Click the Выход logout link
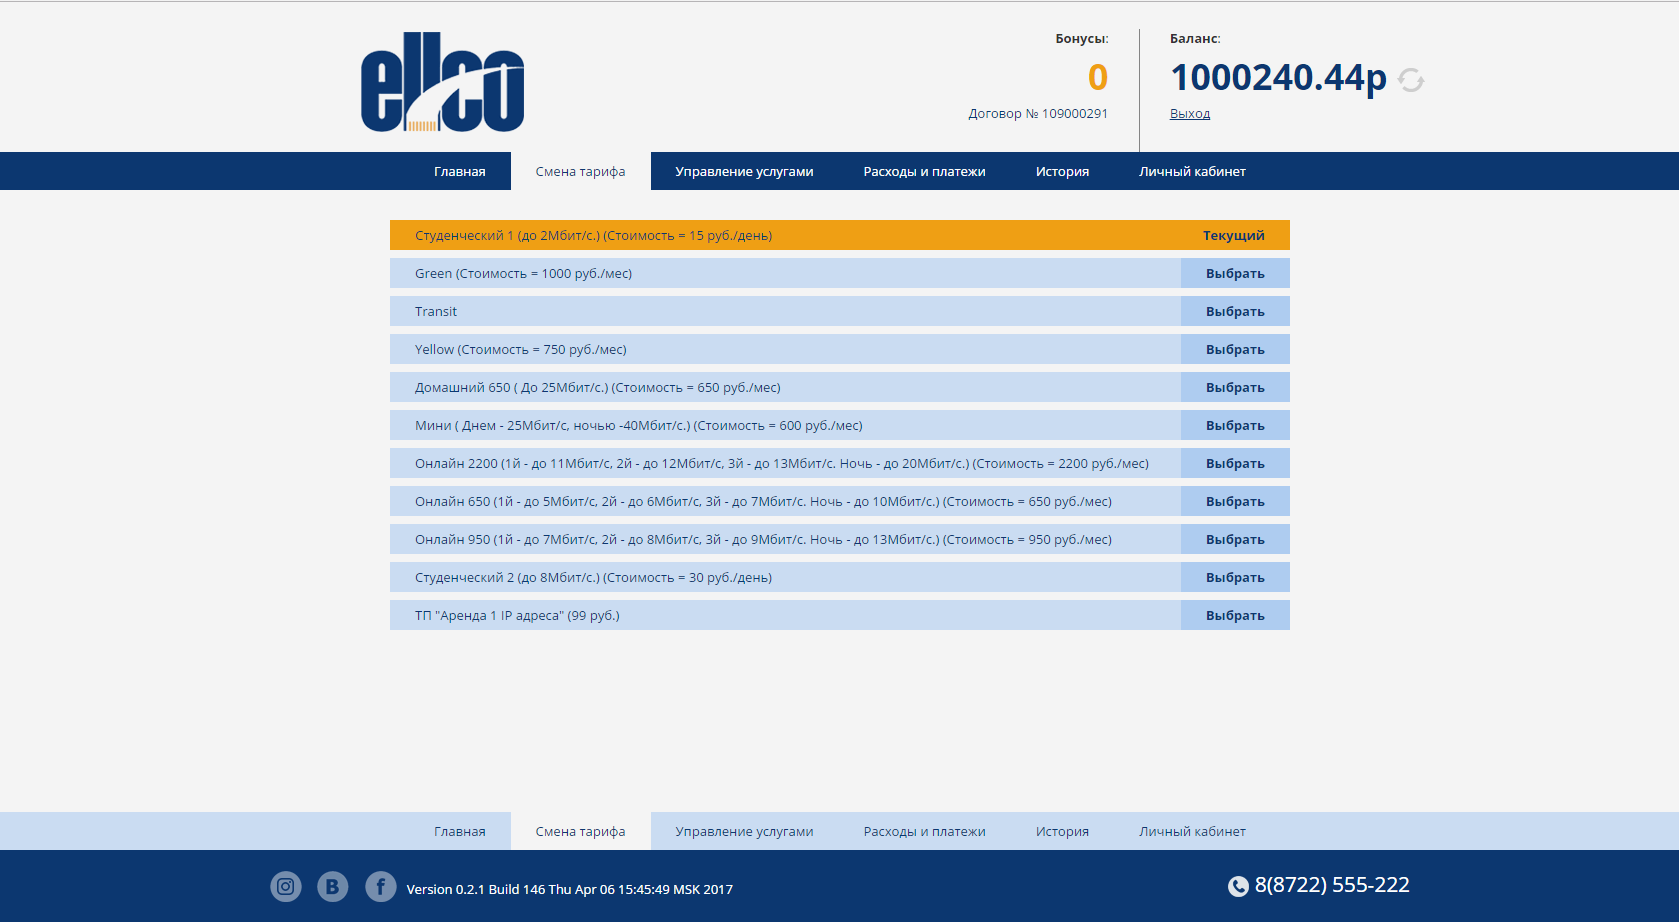This screenshot has height=922, width=1679. click(x=1190, y=114)
